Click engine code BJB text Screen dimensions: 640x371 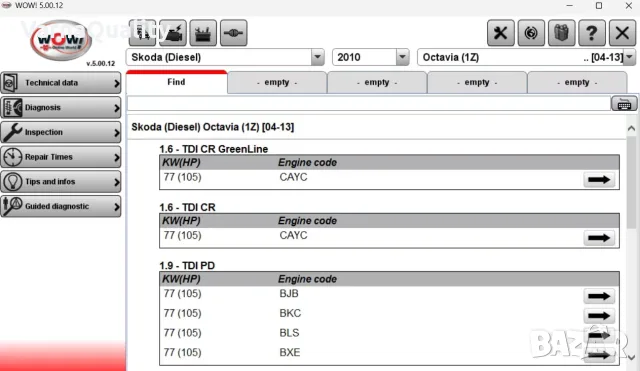pyautogui.click(x=289, y=293)
